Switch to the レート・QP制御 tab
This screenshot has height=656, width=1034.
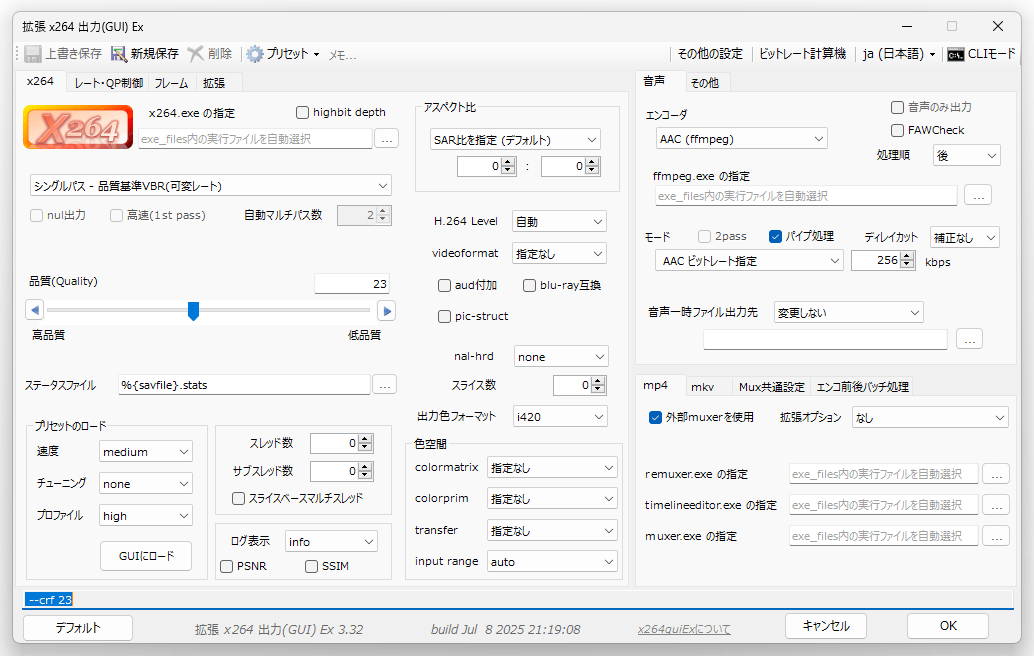(x=108, y=83)
